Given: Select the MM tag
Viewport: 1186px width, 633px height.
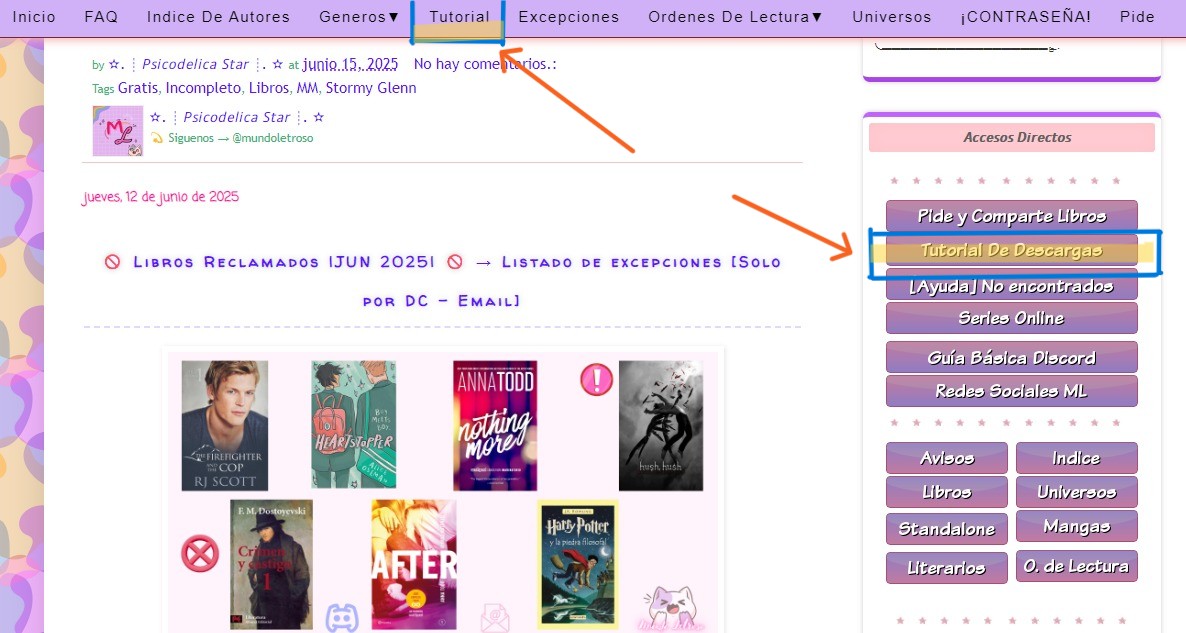Looking at the screenshot, I should [307, 88].
